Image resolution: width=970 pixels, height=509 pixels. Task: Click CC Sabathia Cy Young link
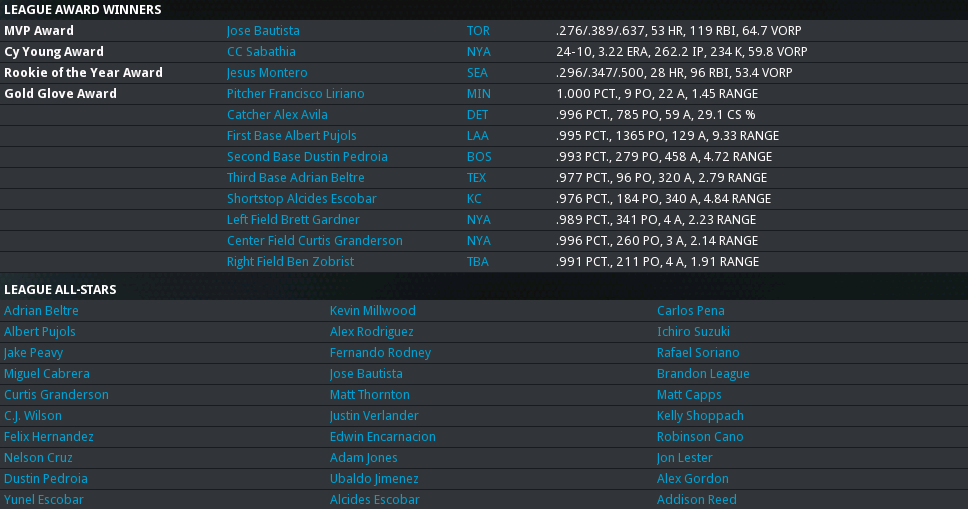[x=261, y=52]
